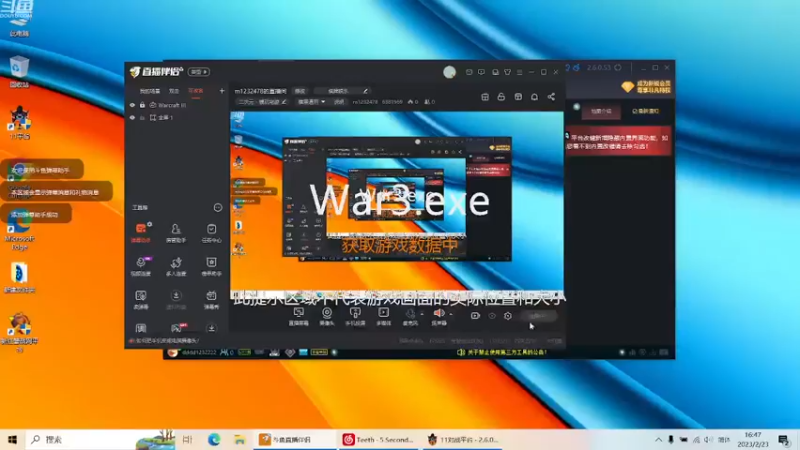Add a new scene with the plus icon

point(221,91)
